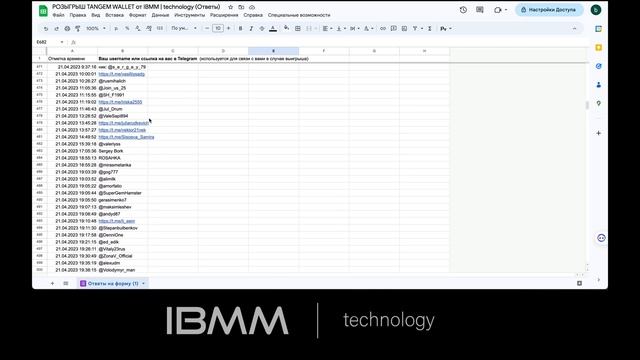Open the name box dropdown beside E682
The height and width of the screenshot is (360, 640).
click(x=62, y=42)
